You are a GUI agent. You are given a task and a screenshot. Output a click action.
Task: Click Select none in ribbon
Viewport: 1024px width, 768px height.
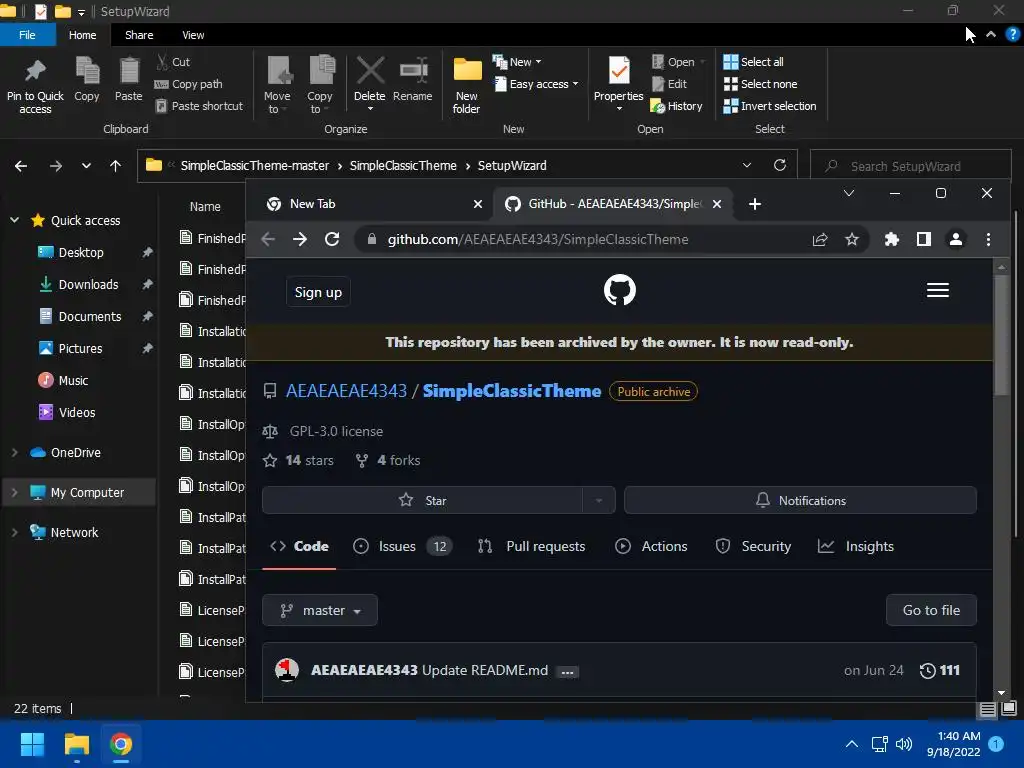tap(760, 84)
